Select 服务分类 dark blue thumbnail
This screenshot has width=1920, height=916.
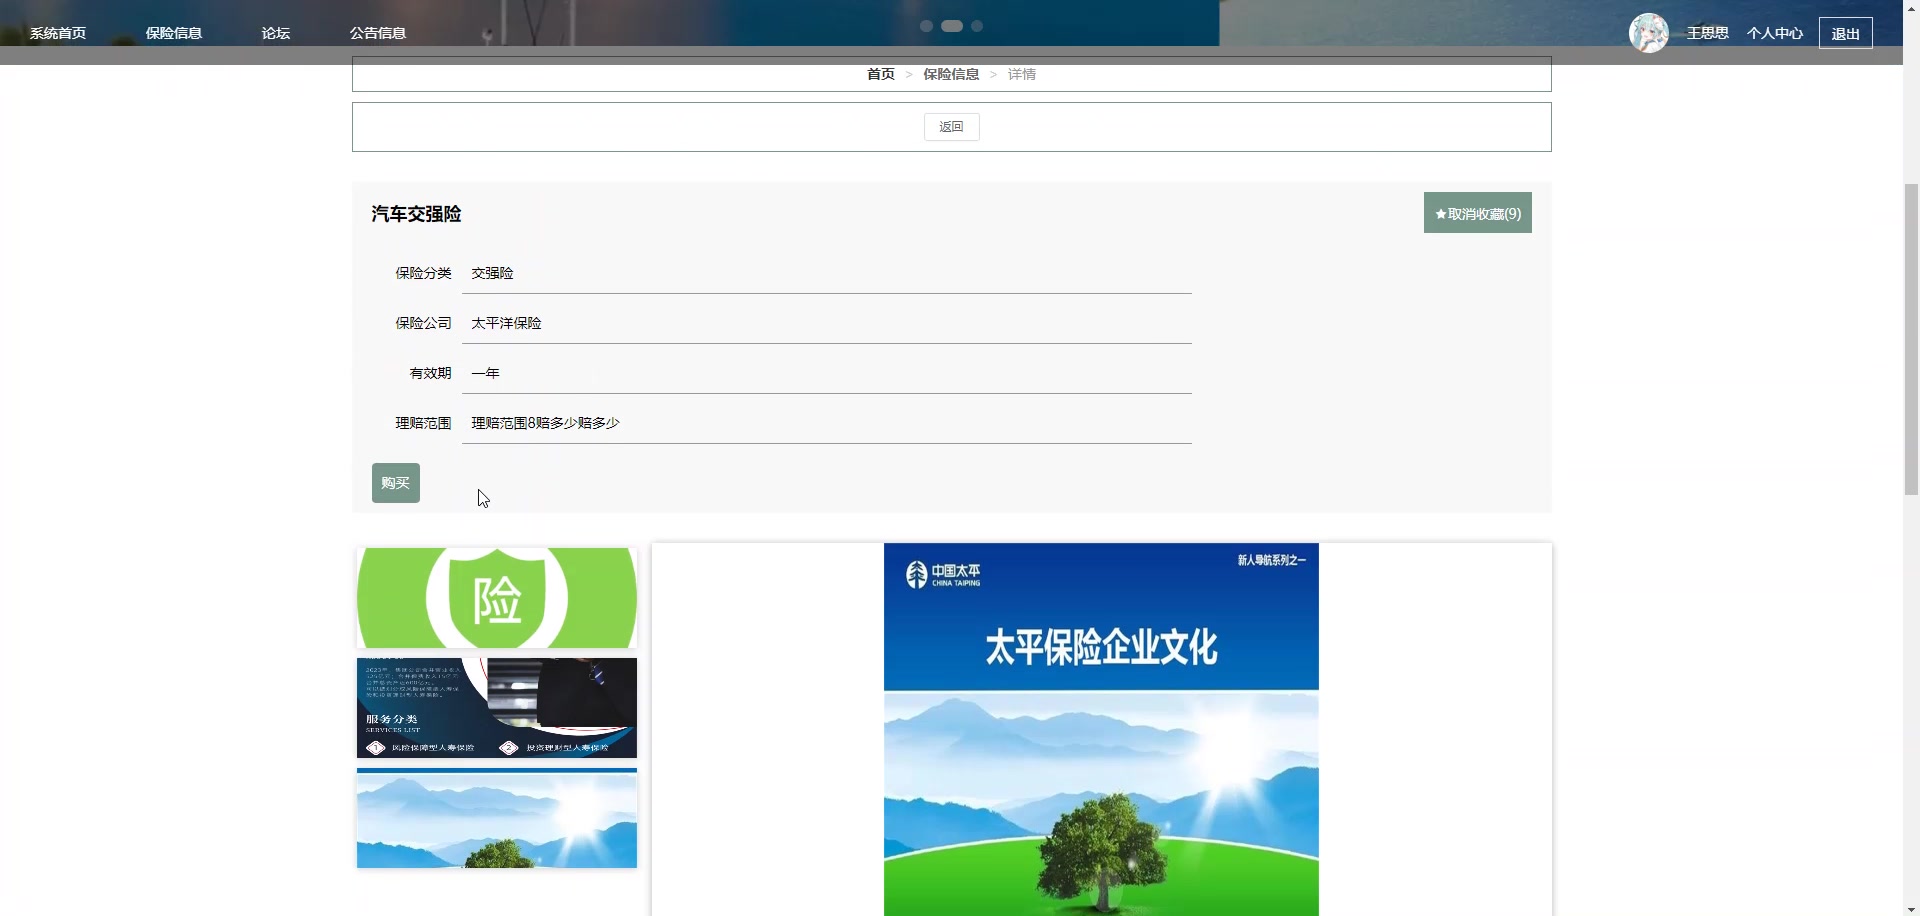tap(497, 708)
